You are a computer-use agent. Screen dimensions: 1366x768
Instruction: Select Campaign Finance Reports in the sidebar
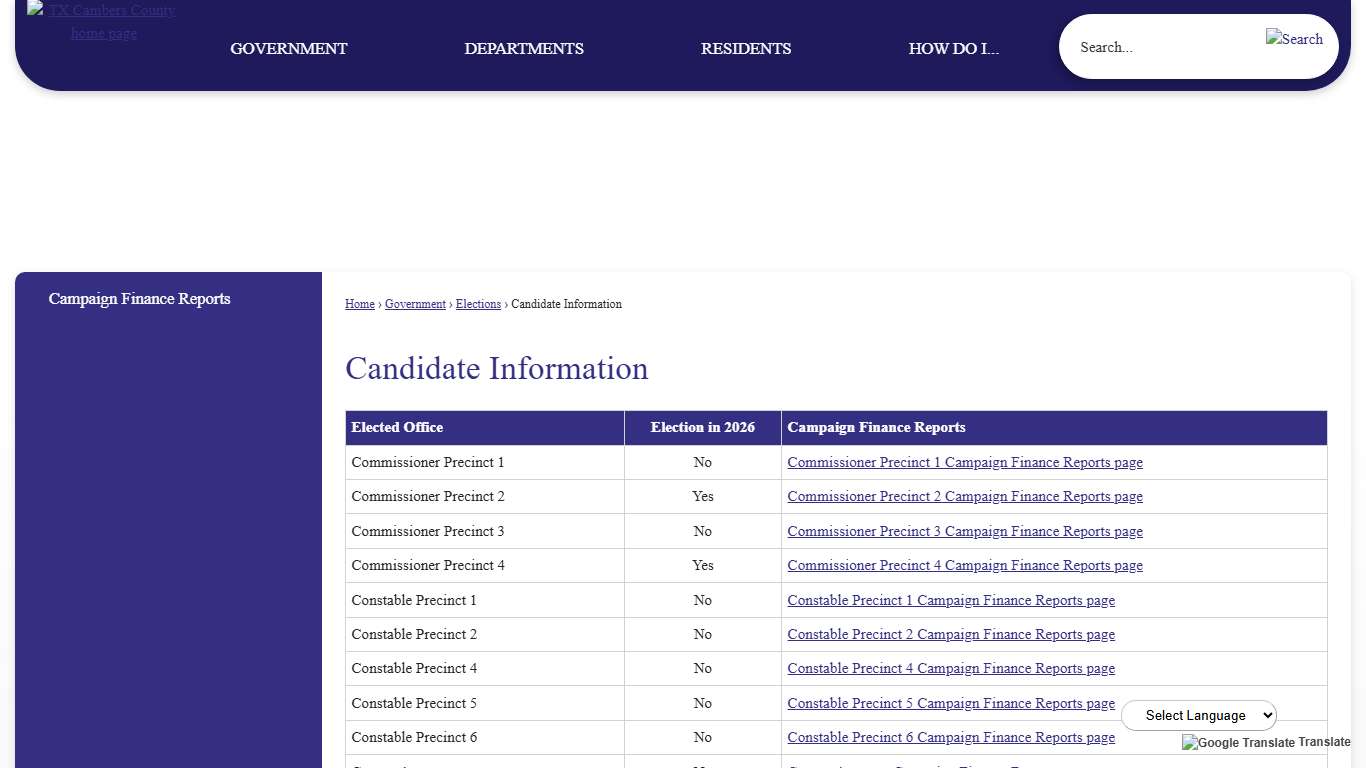point(139,299)
